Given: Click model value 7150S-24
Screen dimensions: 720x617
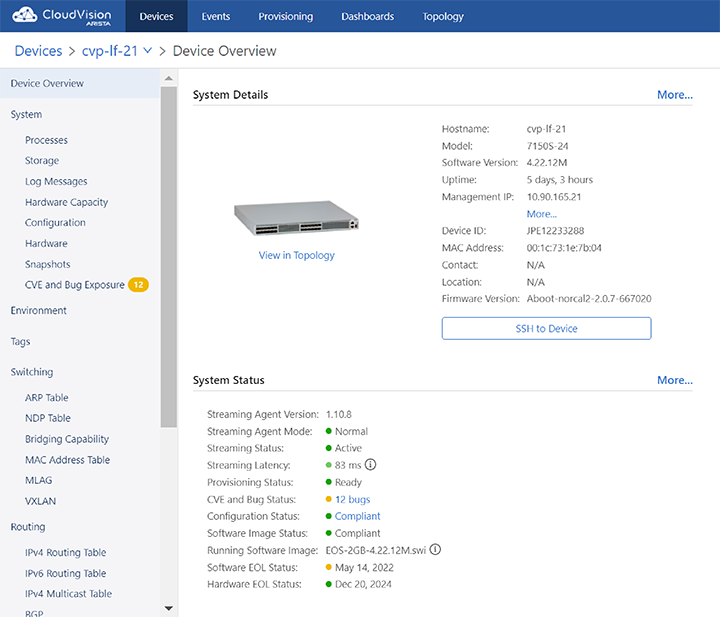Looking at the screenshot, I should tap(547, 146).
